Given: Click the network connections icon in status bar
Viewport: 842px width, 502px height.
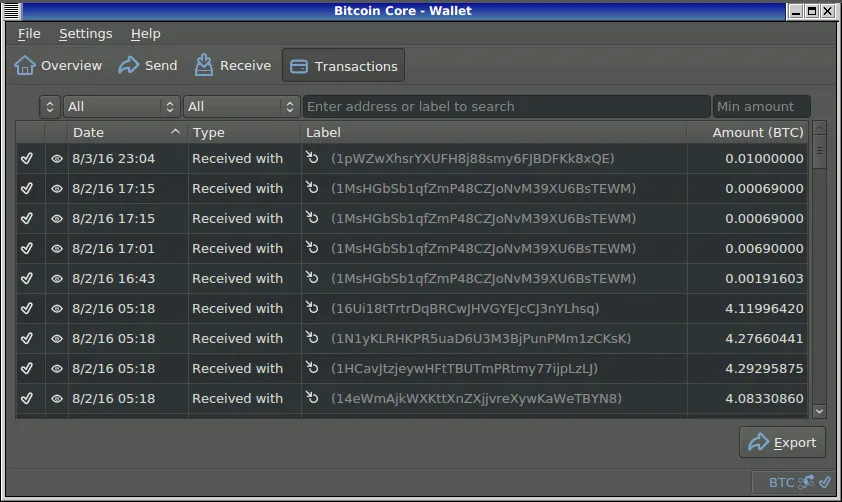Looking at the screenshot, I should [x=806, y=482].
